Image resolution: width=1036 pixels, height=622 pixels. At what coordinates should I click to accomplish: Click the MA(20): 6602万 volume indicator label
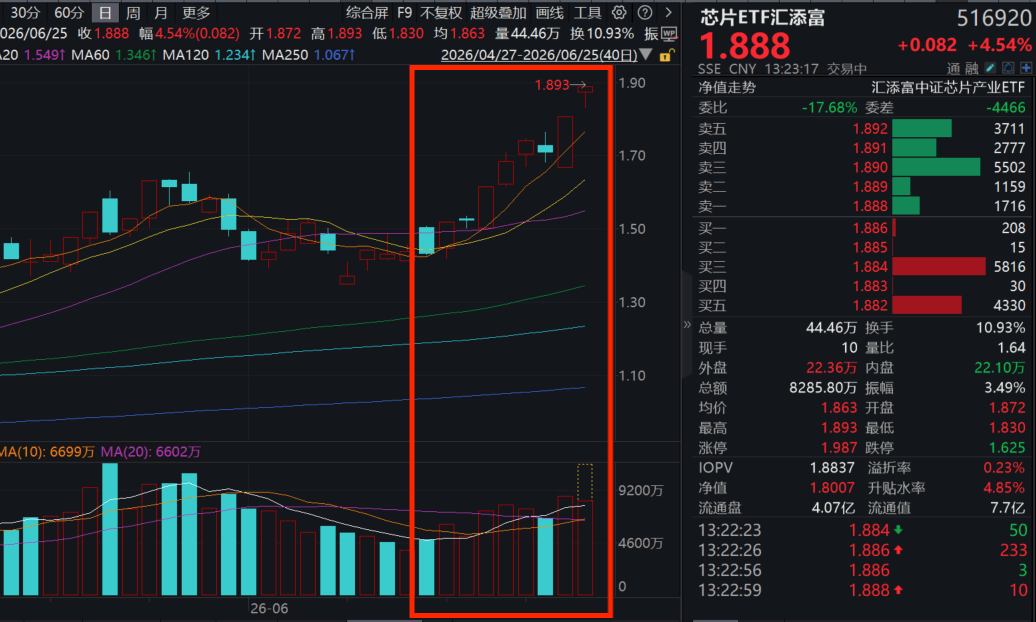click(x=151, y=452)
